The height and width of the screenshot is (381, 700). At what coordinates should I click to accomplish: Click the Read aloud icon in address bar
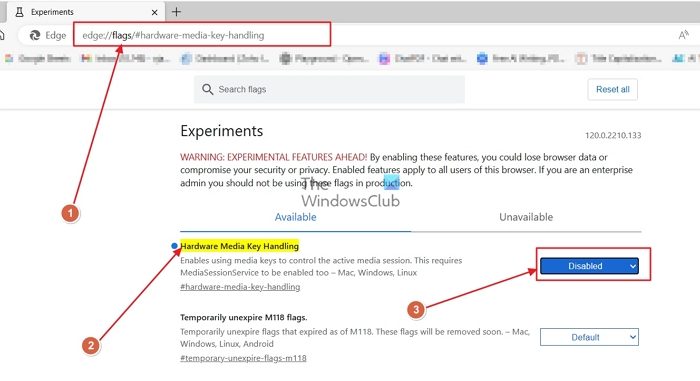point(683,35)
